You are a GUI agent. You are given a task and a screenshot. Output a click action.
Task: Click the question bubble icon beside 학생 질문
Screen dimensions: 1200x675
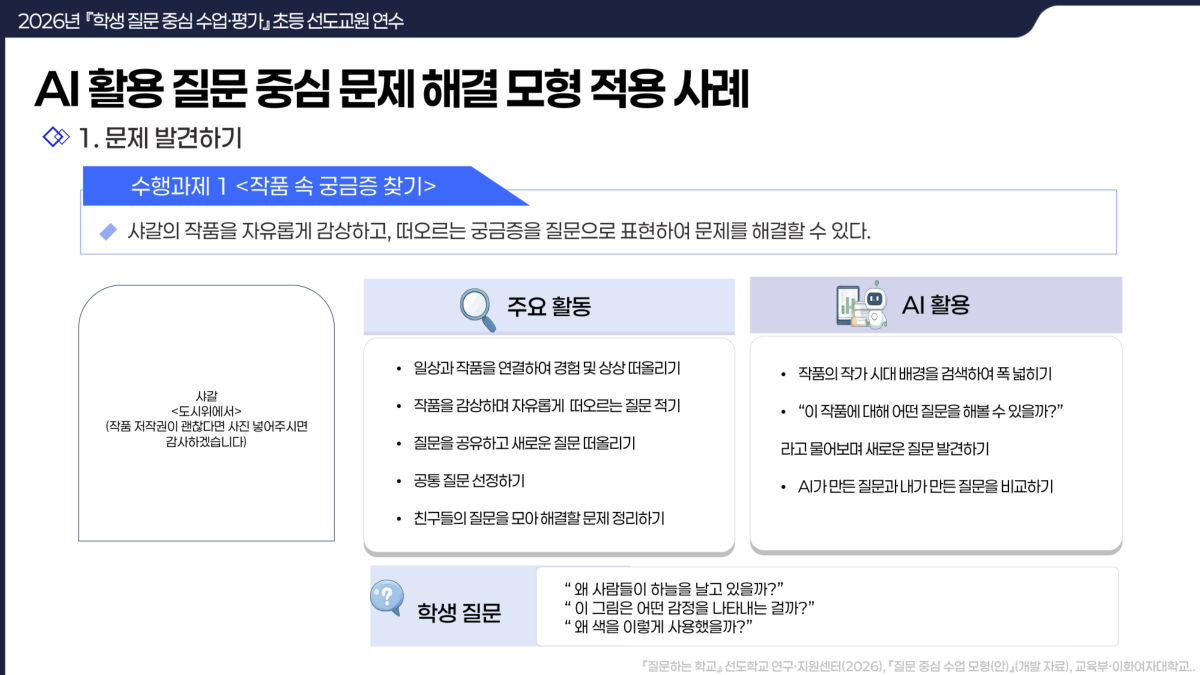coord(387,597)
